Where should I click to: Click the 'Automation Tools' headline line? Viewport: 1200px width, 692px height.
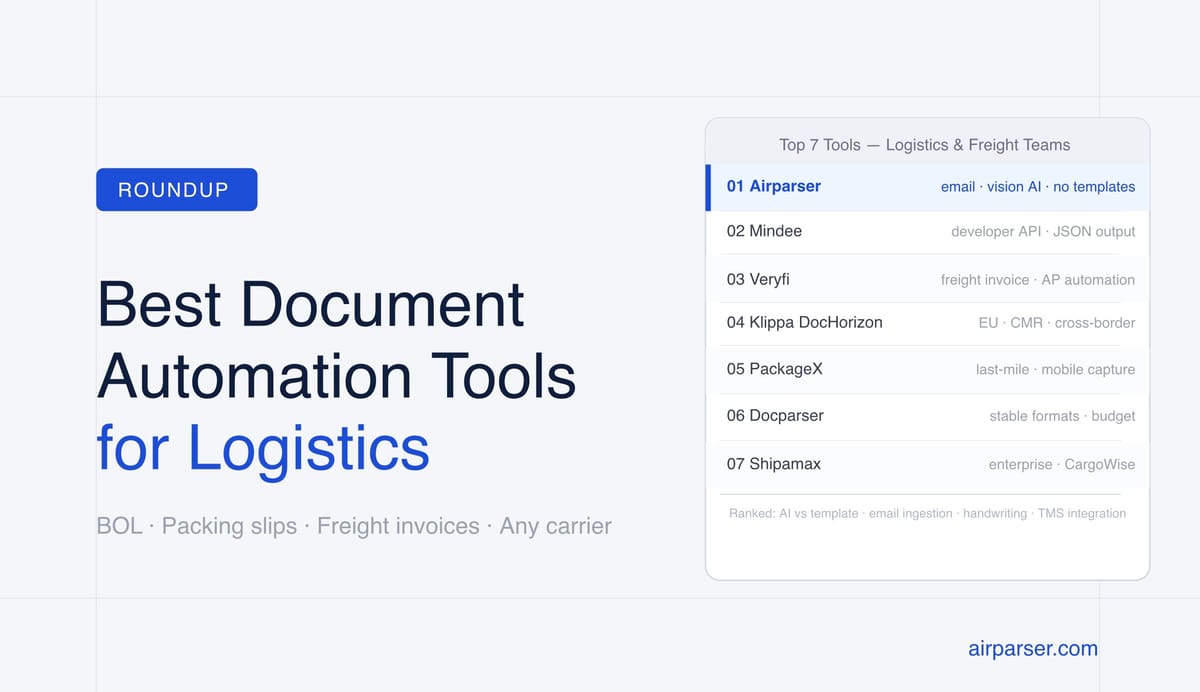(337, 376)
